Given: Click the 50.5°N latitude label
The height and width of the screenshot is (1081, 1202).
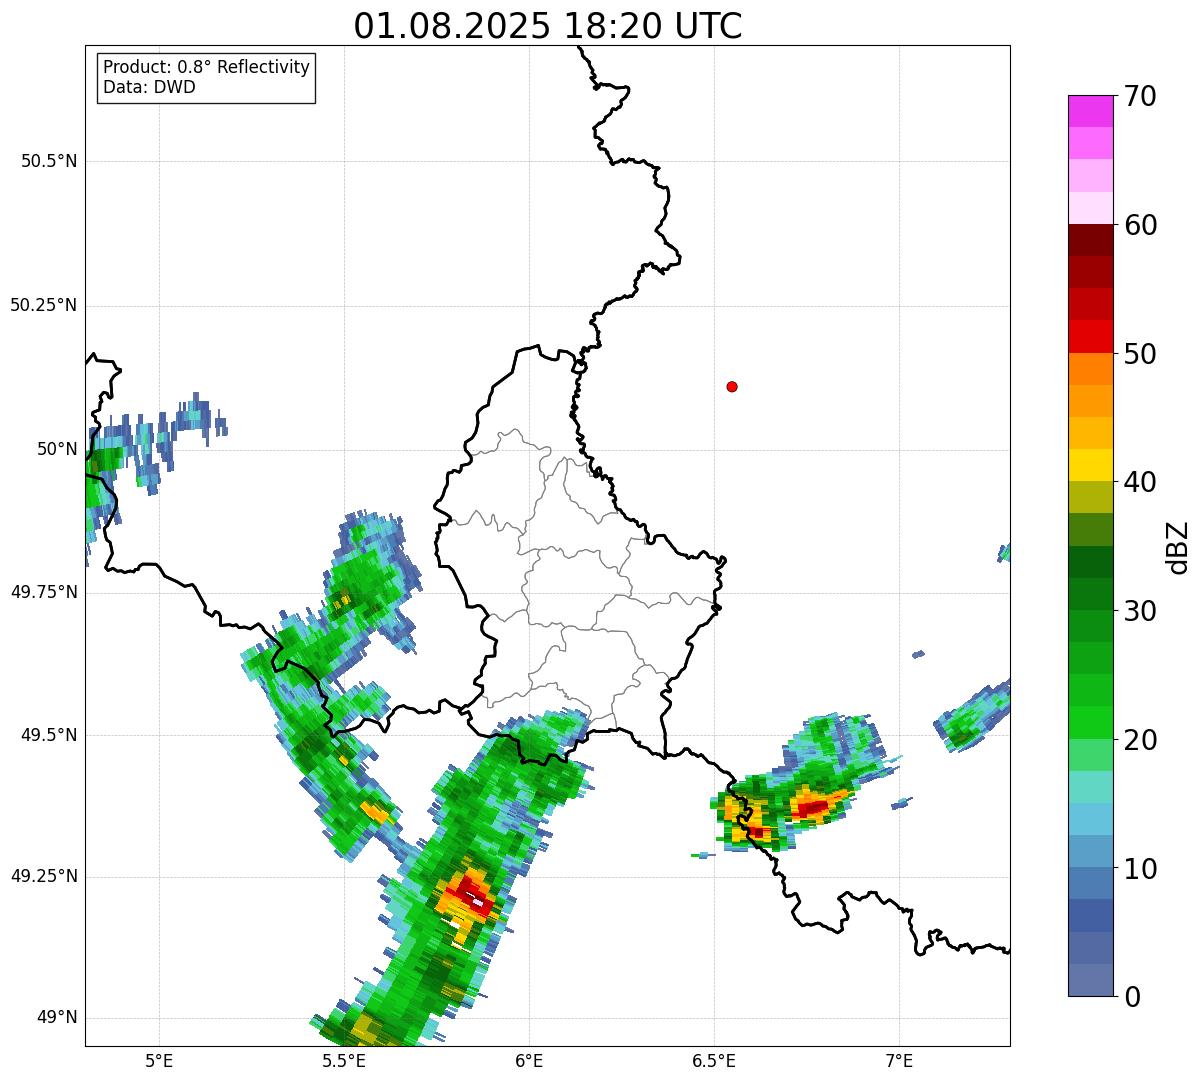Looking at the screenshot, I should (49, 161).
